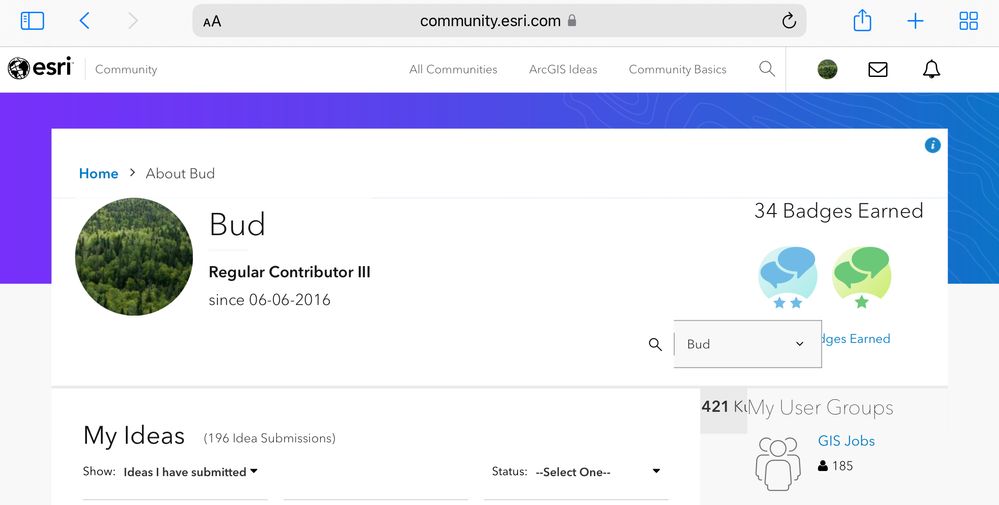Image resolution: width=999 pixels, height=505 pixels.
Task: Reload the current page
Action: [788, 21]
